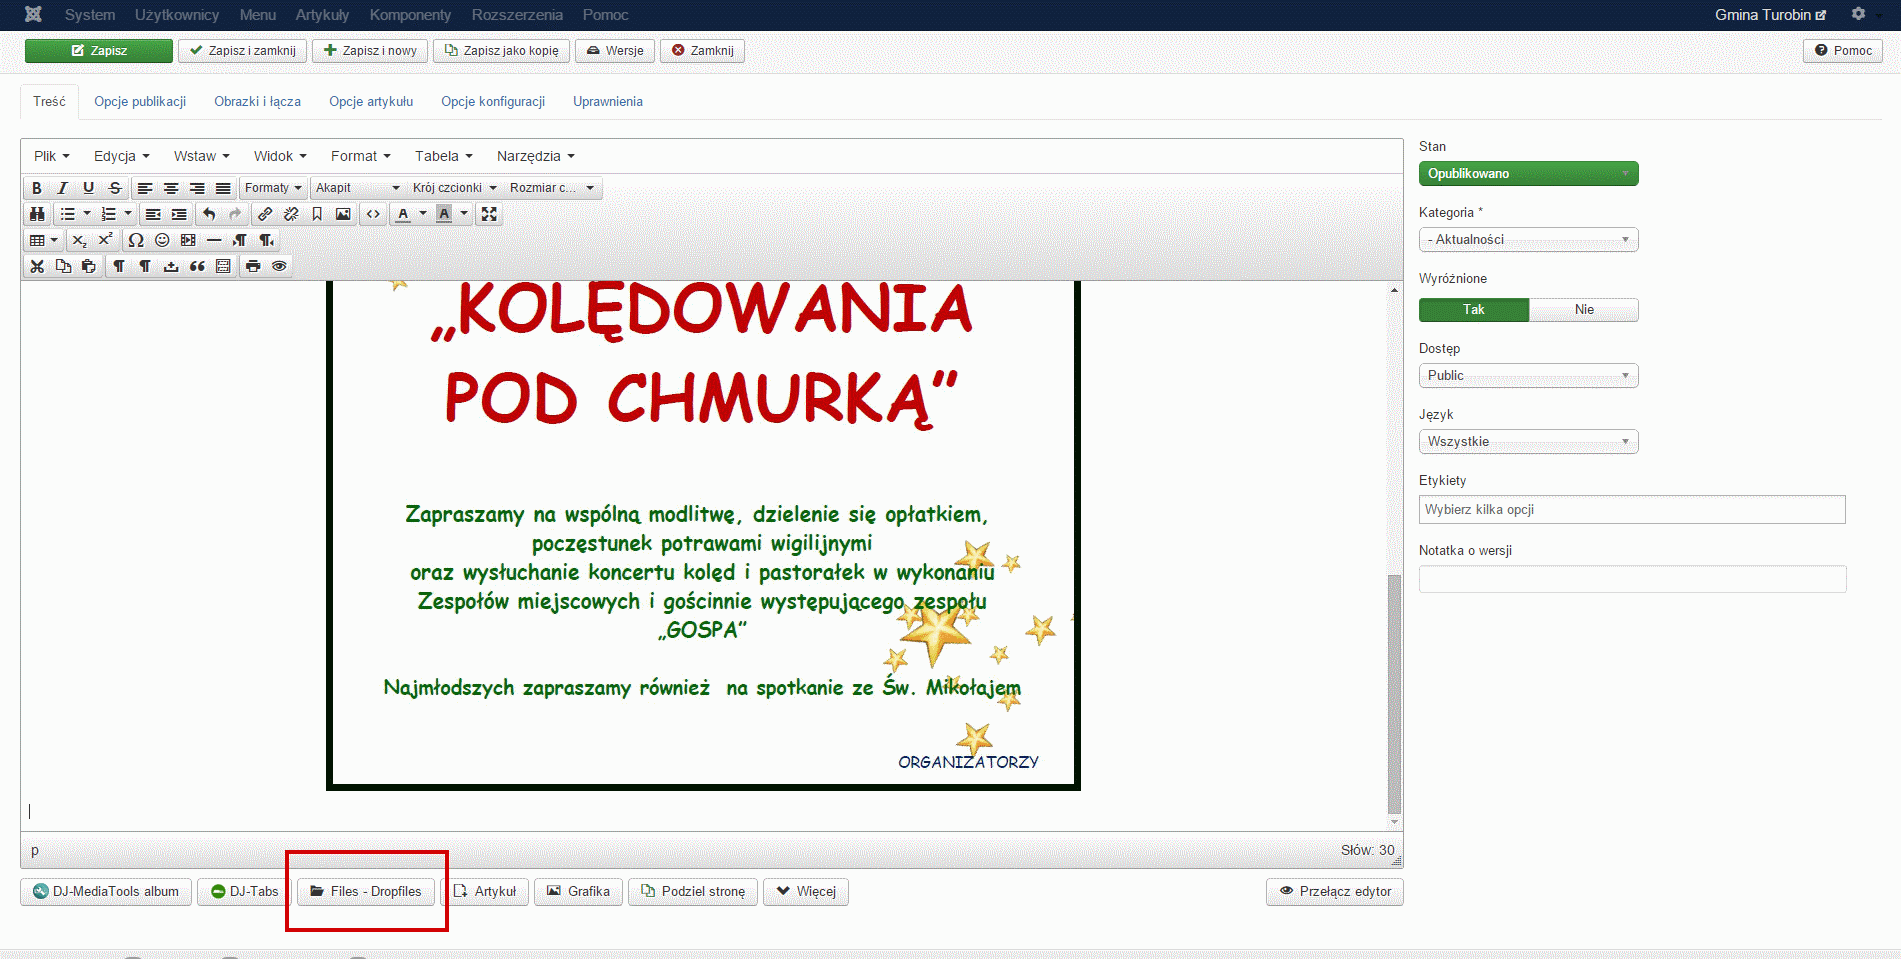Open the Stan Opublikowano dropdown
1901x959 pixels.
pyautogui.click(x=1528, y=174)
